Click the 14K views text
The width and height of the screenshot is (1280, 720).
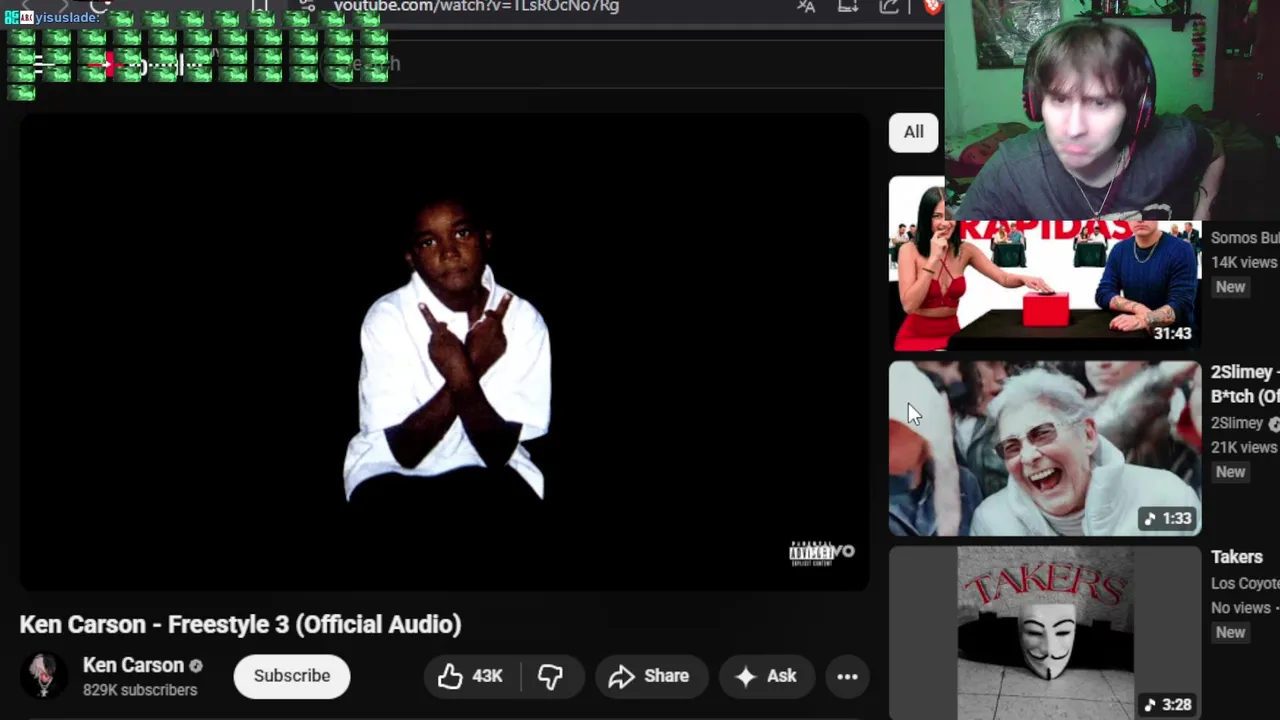(x=1244, y=262)
